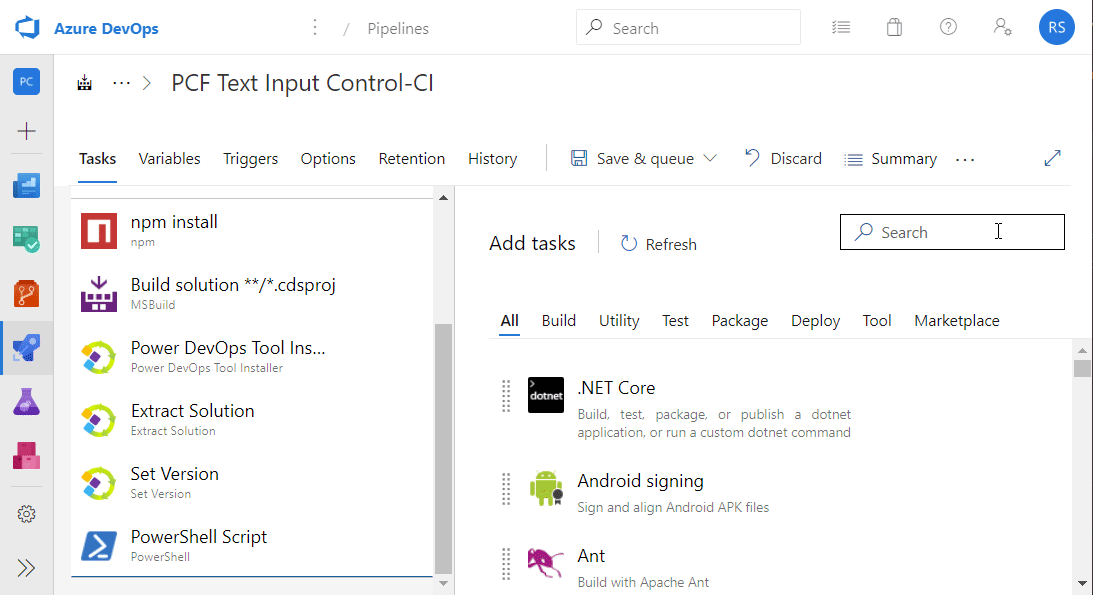The width and height of the screenshot is (1093, 595).
Task: Click the Ant task icon
Action: point(545,562)
